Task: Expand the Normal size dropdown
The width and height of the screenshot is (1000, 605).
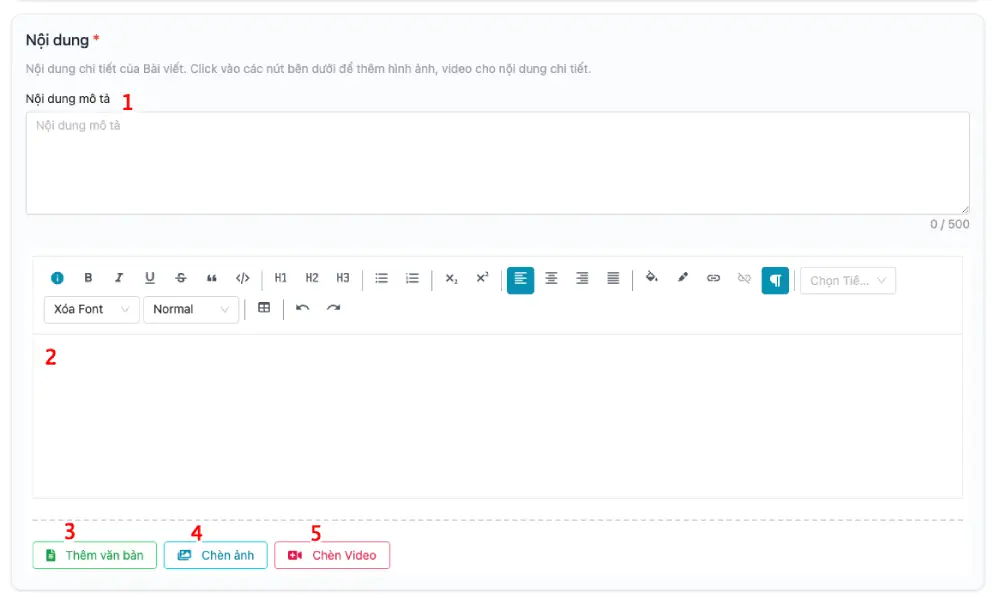Action: tap(191, 310)
